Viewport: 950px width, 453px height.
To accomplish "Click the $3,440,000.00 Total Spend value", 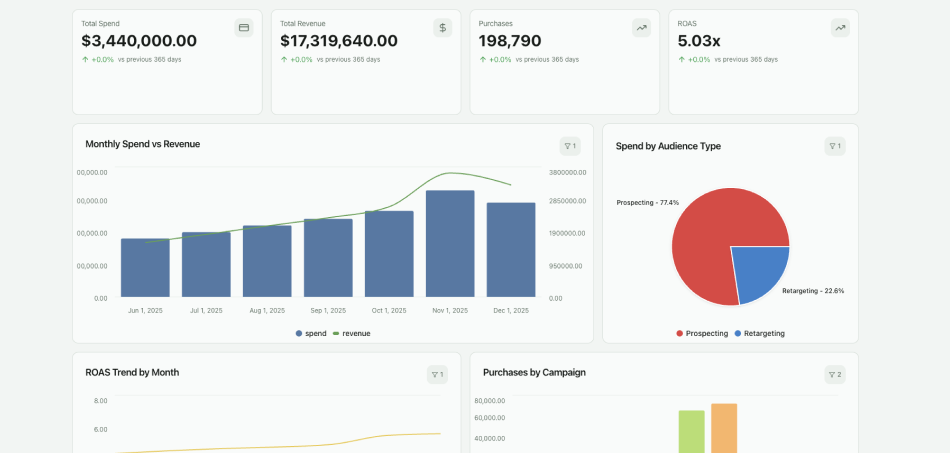I will tap(139, 41).
